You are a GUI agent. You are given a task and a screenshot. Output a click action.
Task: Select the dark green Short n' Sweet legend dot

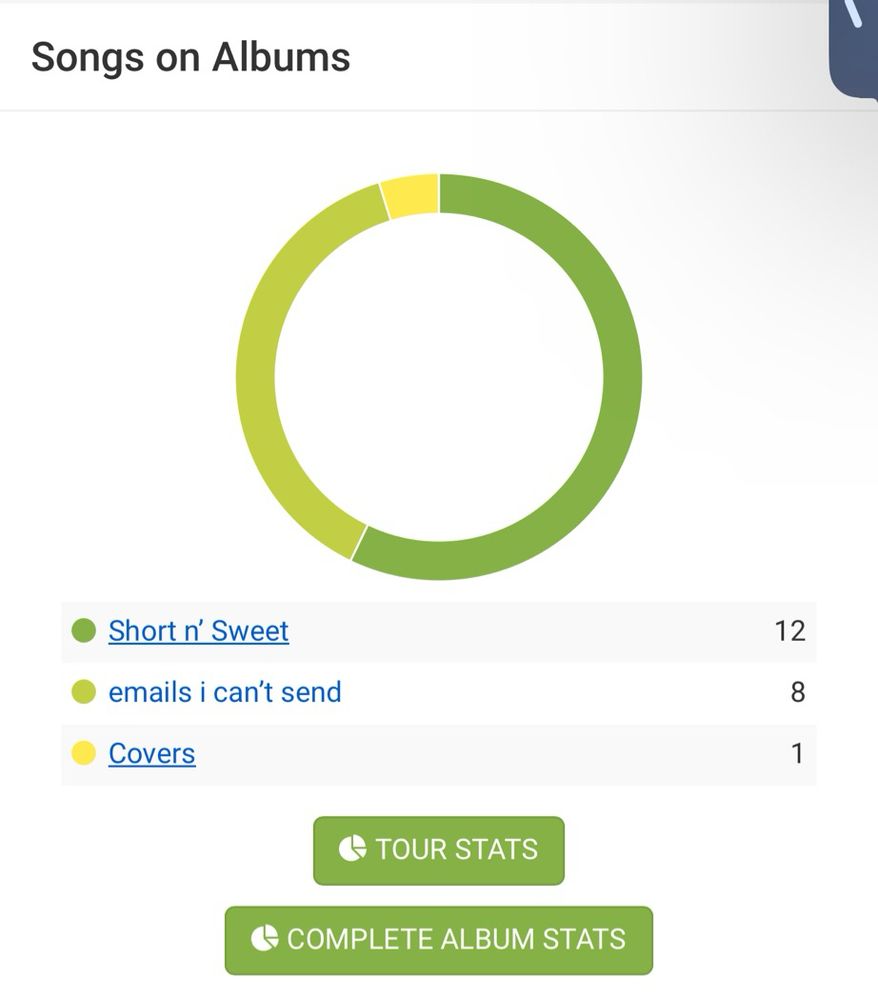(x=84, y=631)
